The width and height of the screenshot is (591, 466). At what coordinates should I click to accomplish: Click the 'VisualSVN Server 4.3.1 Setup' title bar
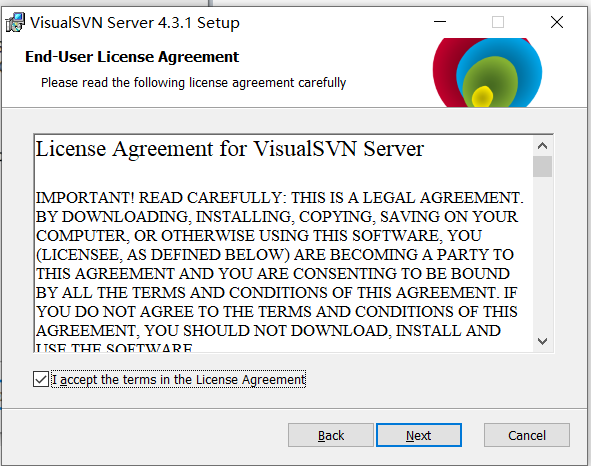[x=135, y=23]
